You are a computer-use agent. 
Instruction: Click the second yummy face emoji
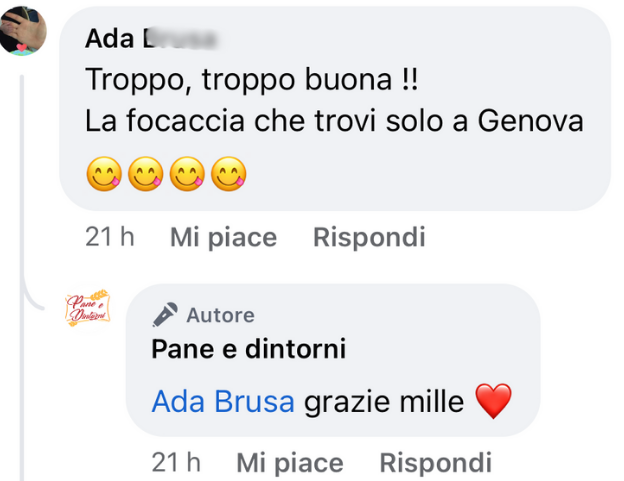144,174
